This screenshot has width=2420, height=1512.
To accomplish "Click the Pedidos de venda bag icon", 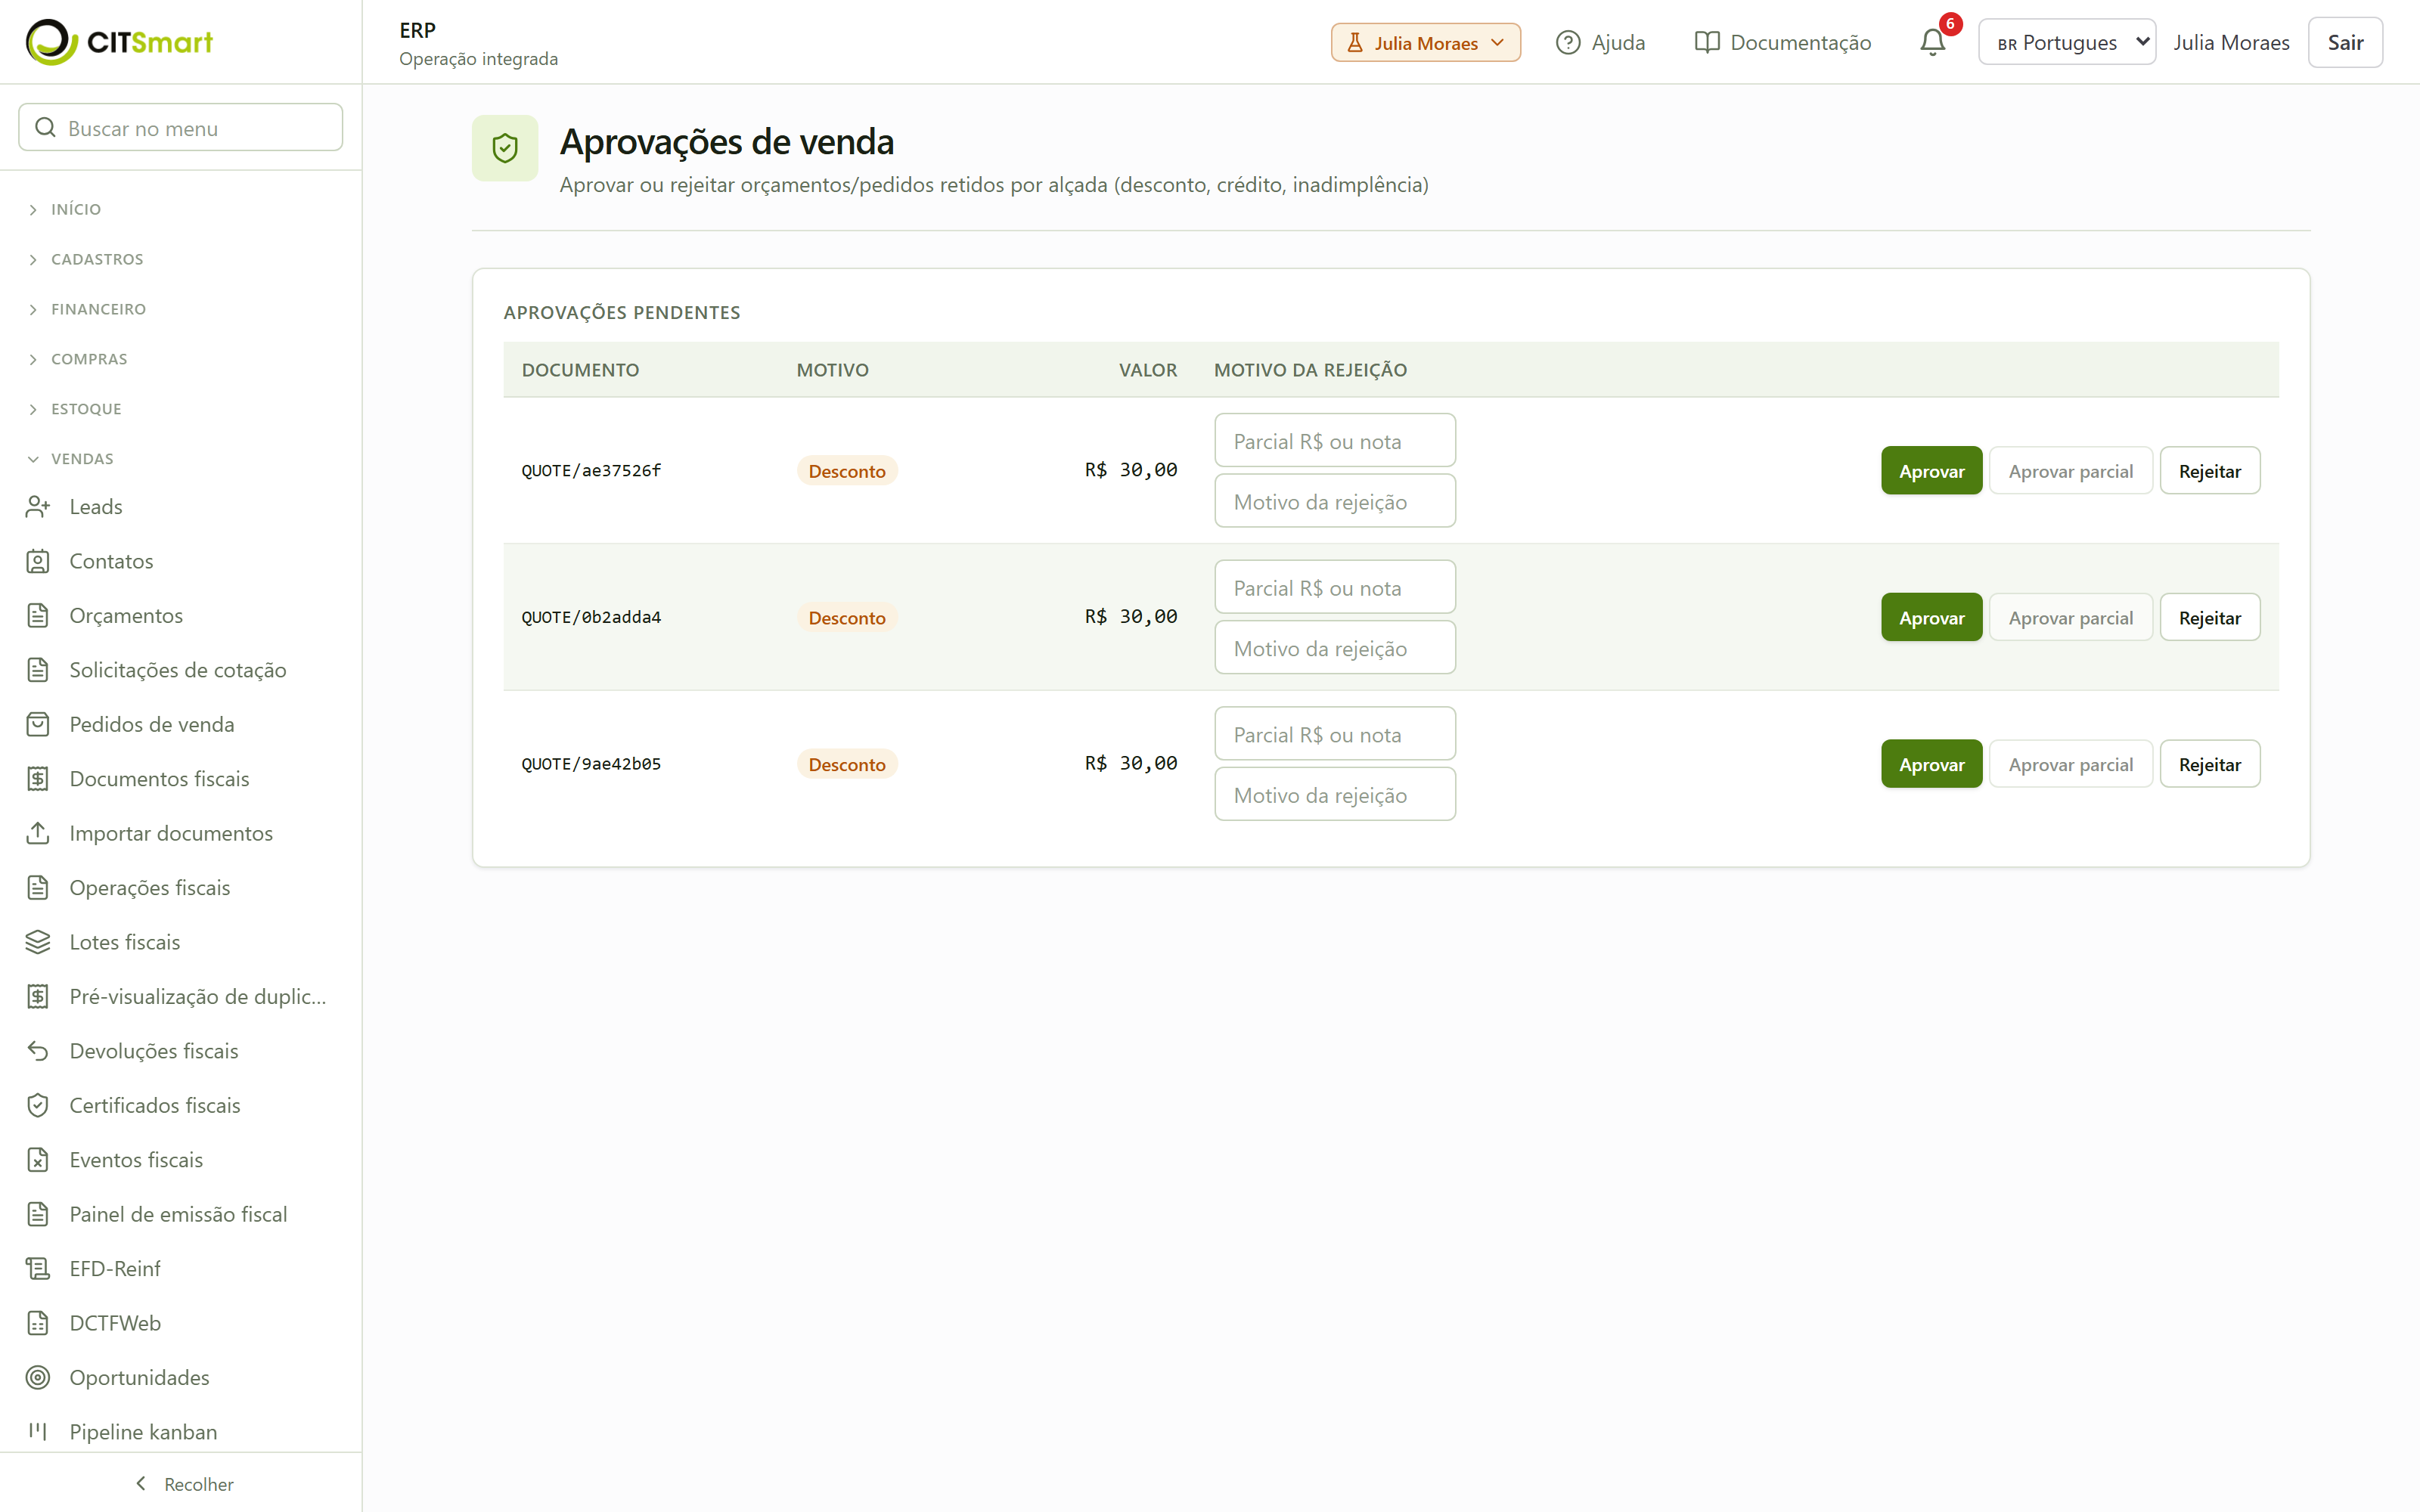I will [x=38, y=724].
